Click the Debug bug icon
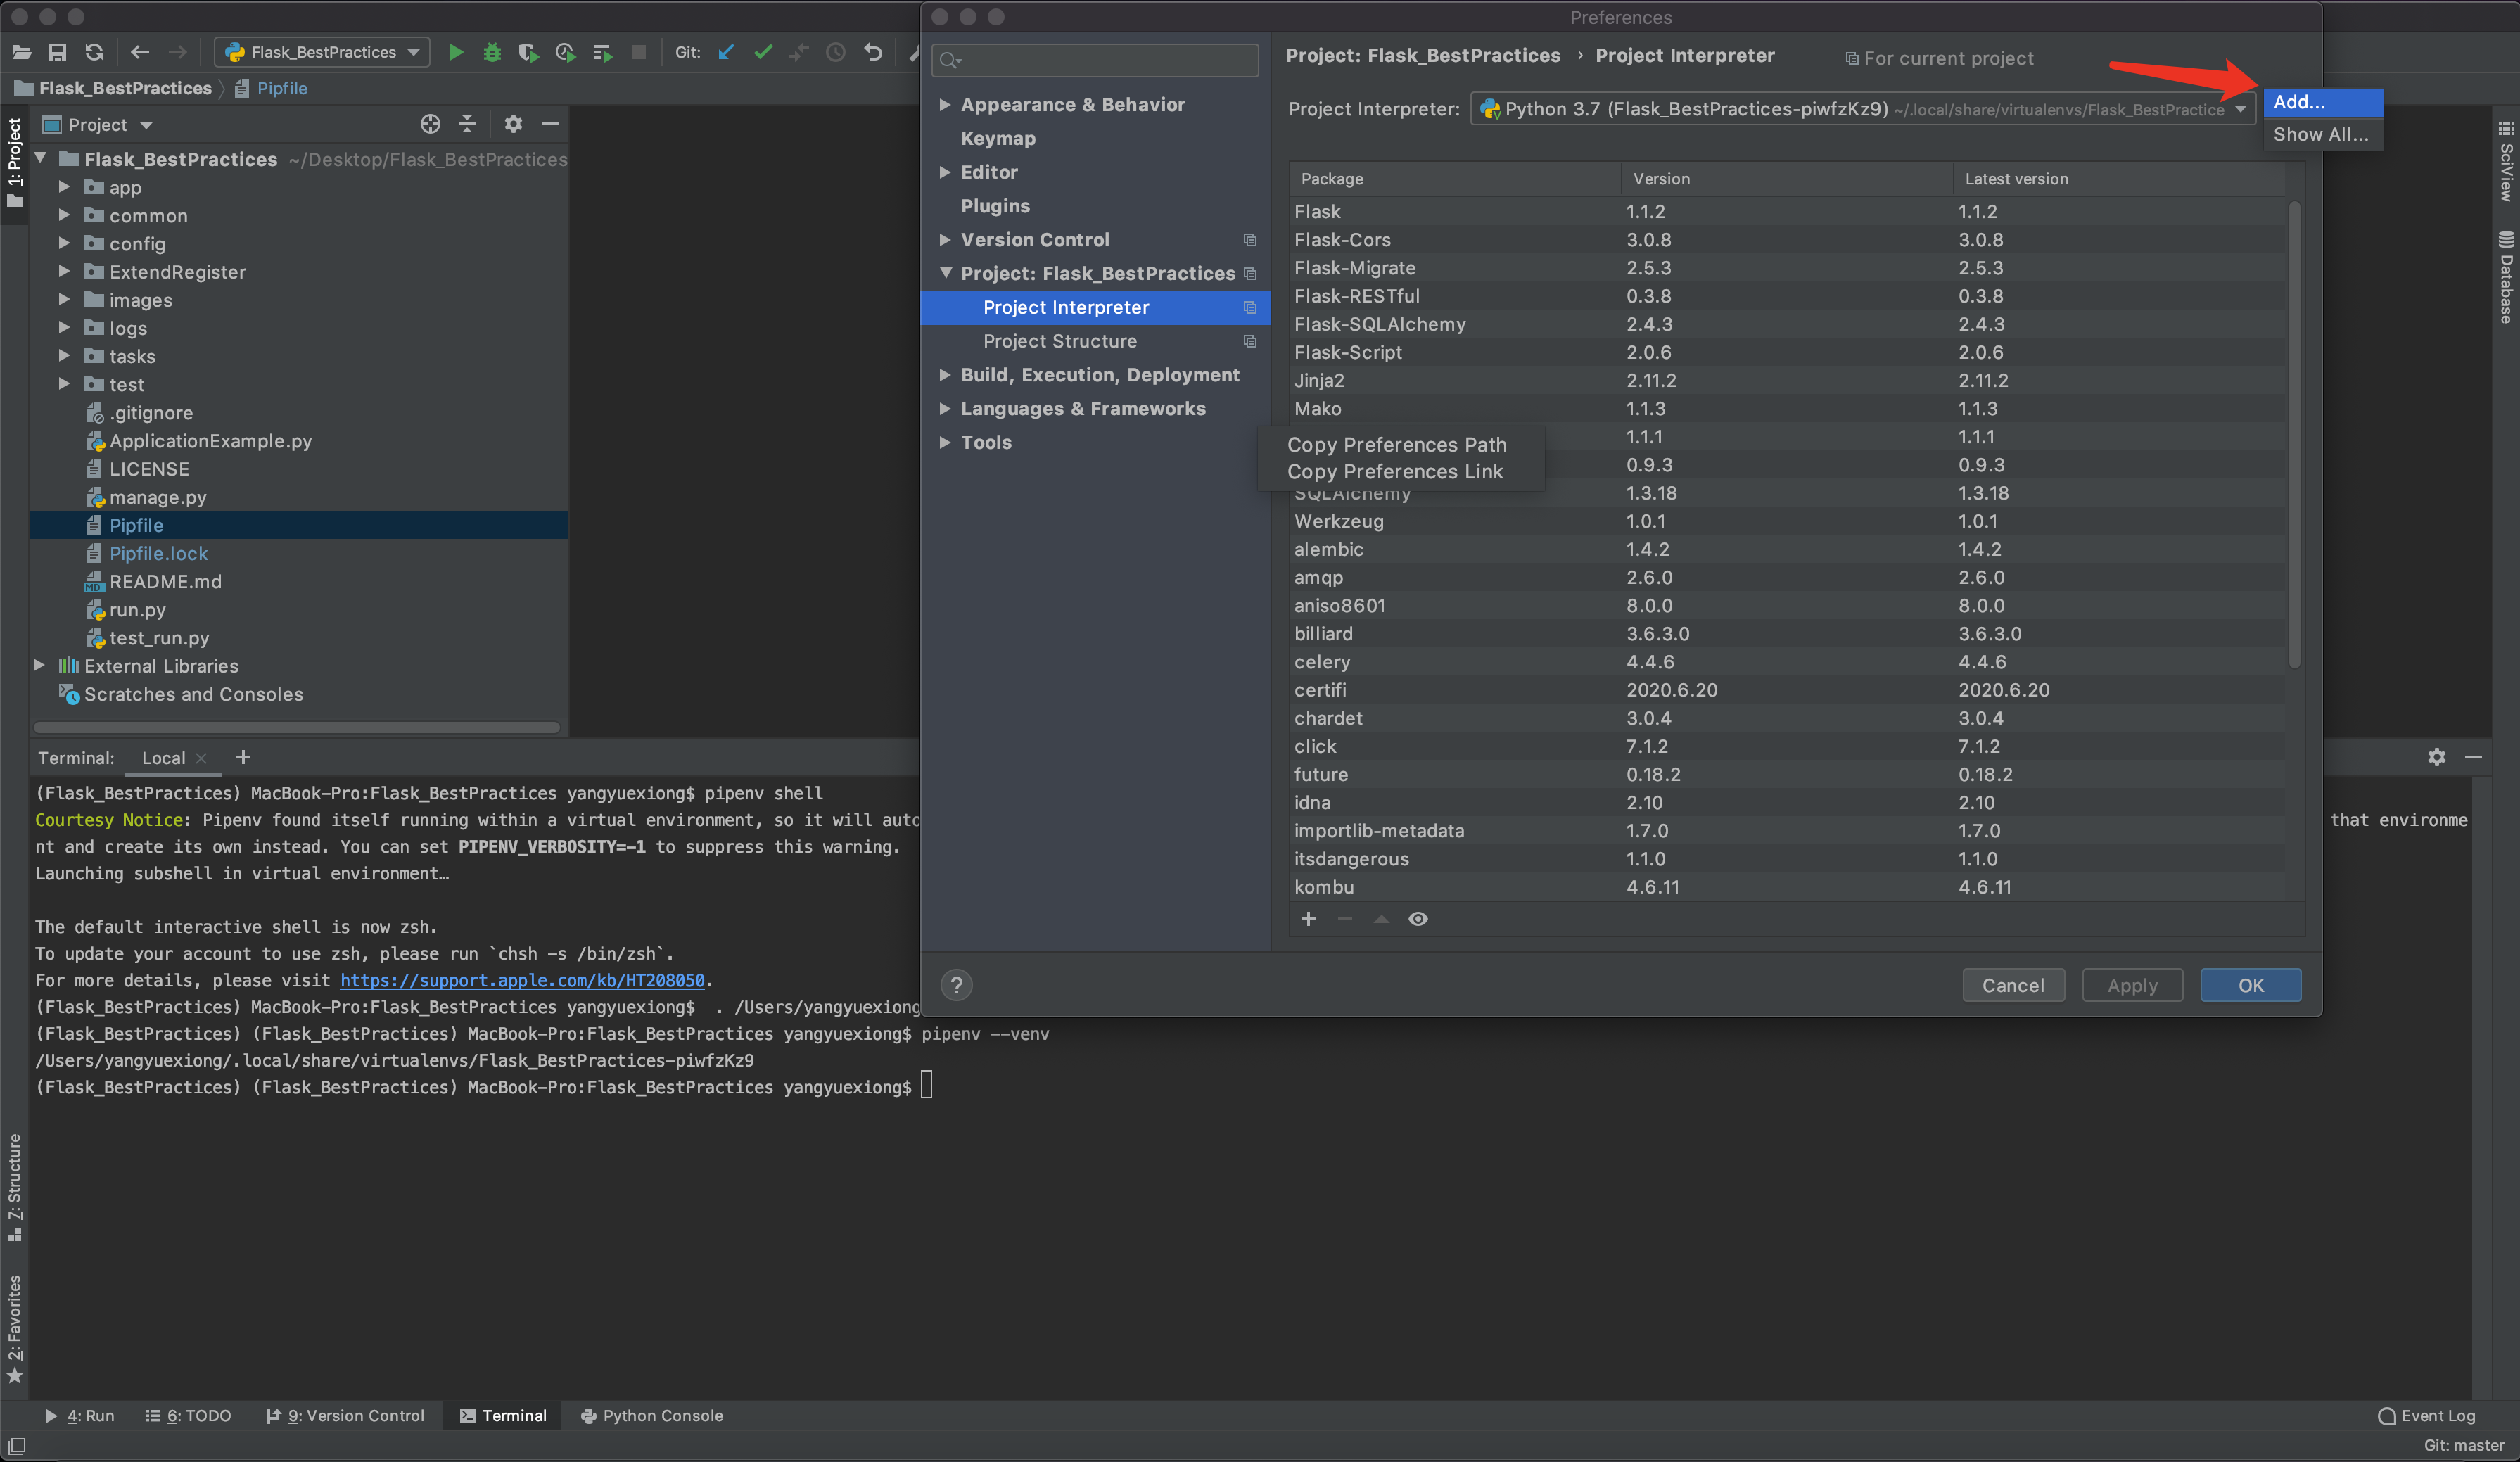Image resolution: width=2520 pixels, height=1462 pixels. tap(492, 53)
